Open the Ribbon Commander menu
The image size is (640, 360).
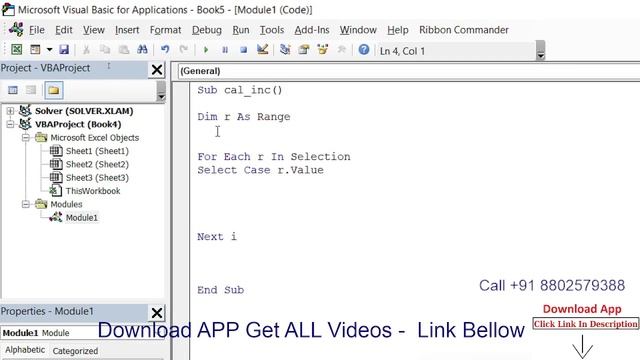pos(464,30)
